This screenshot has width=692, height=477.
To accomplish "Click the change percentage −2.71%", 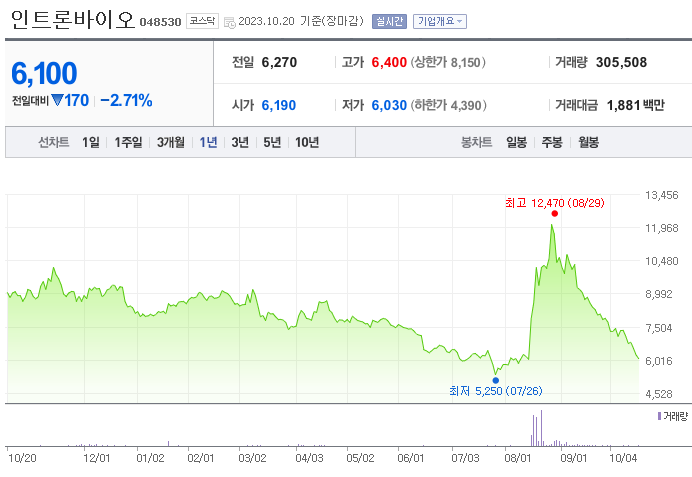I will 126,101.
